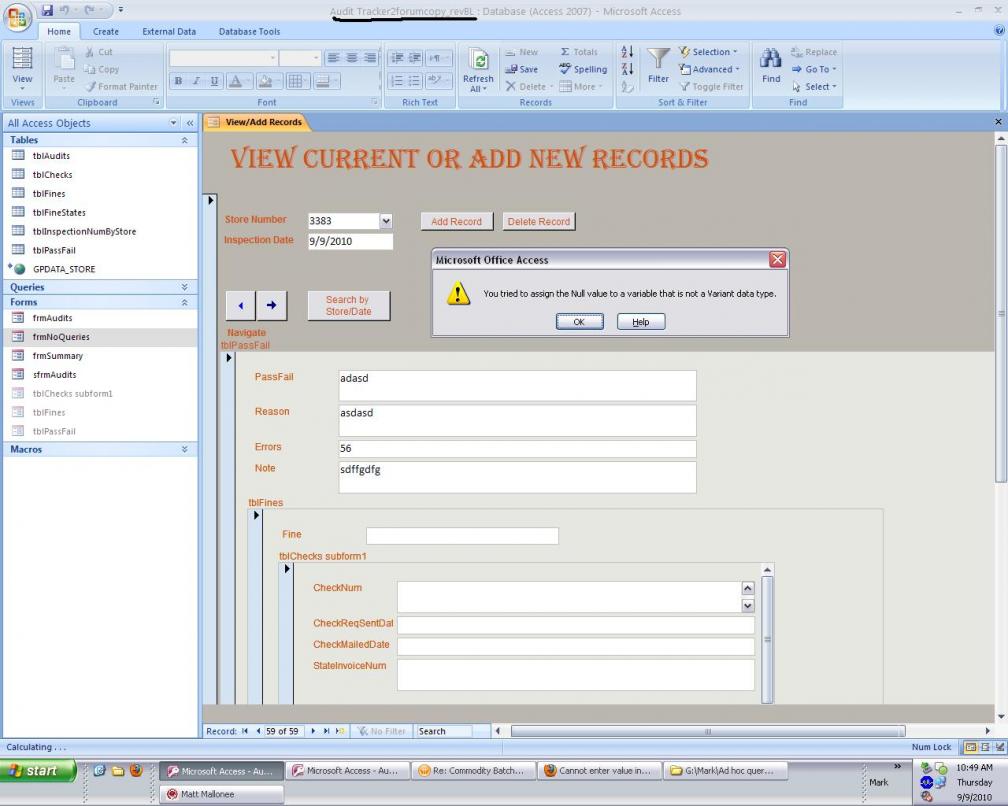
Task: Click the Delete Record button
Action: tap(539, 222)
